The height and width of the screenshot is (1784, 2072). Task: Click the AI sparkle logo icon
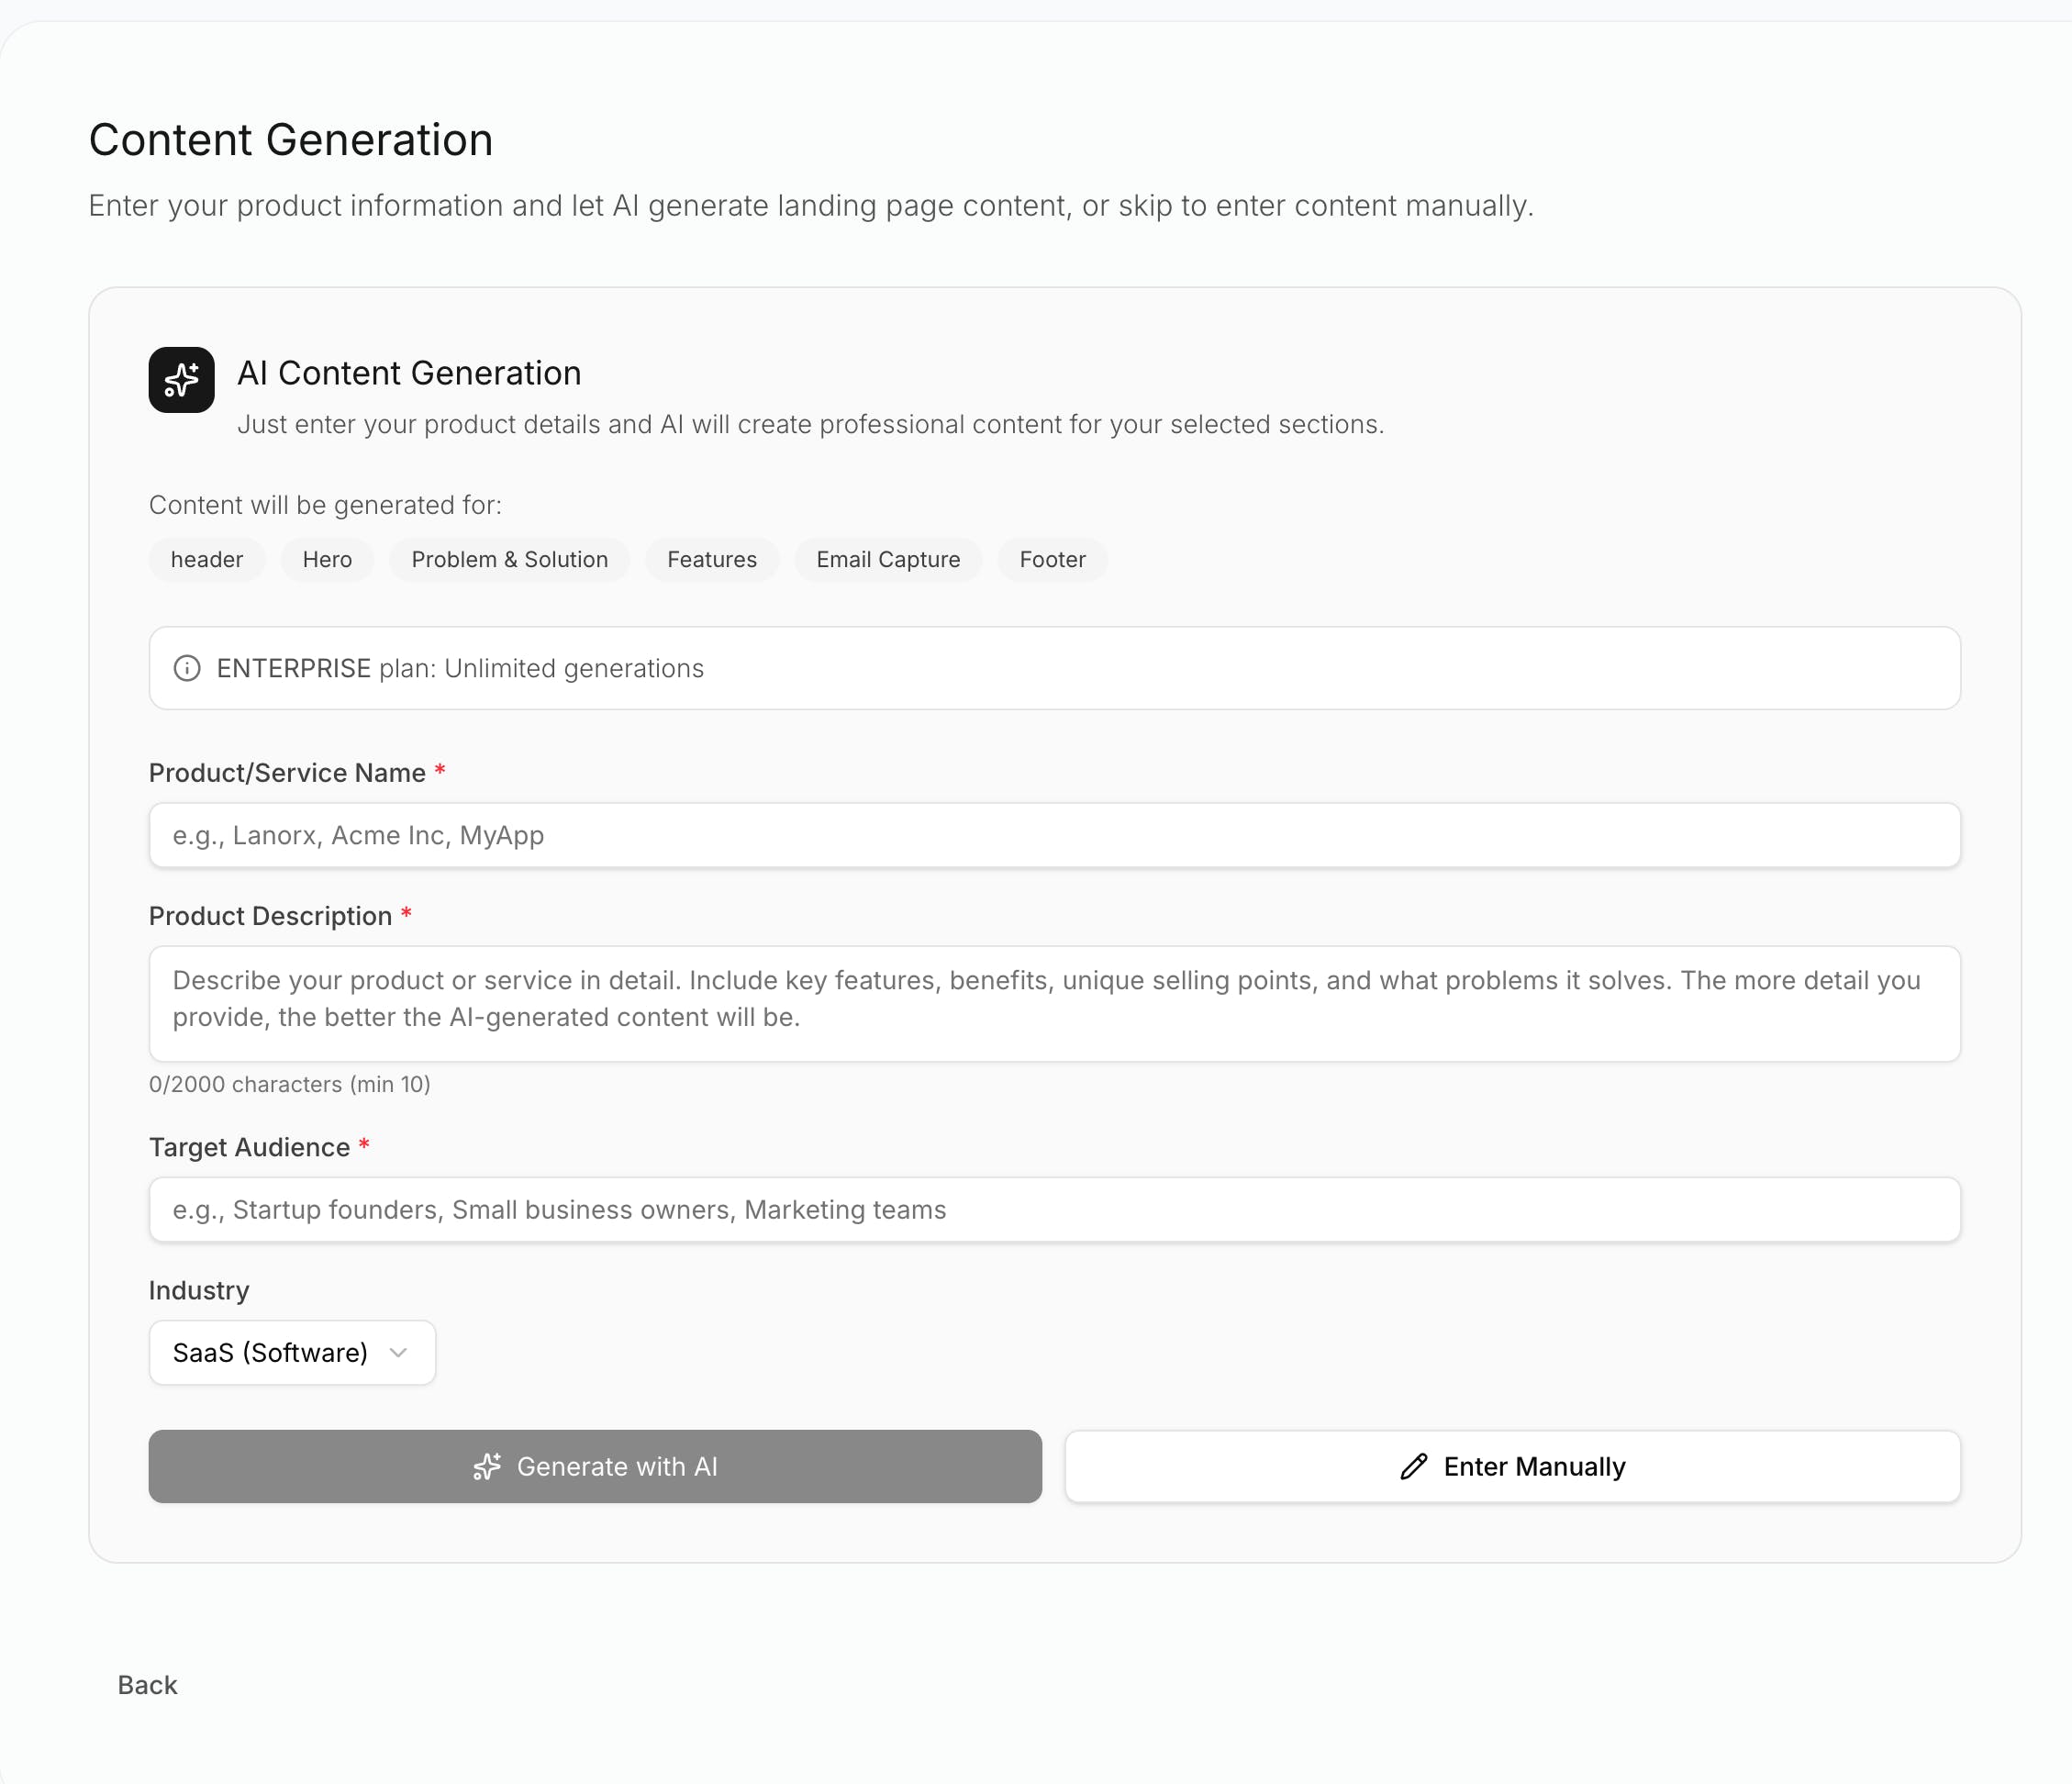181,380
